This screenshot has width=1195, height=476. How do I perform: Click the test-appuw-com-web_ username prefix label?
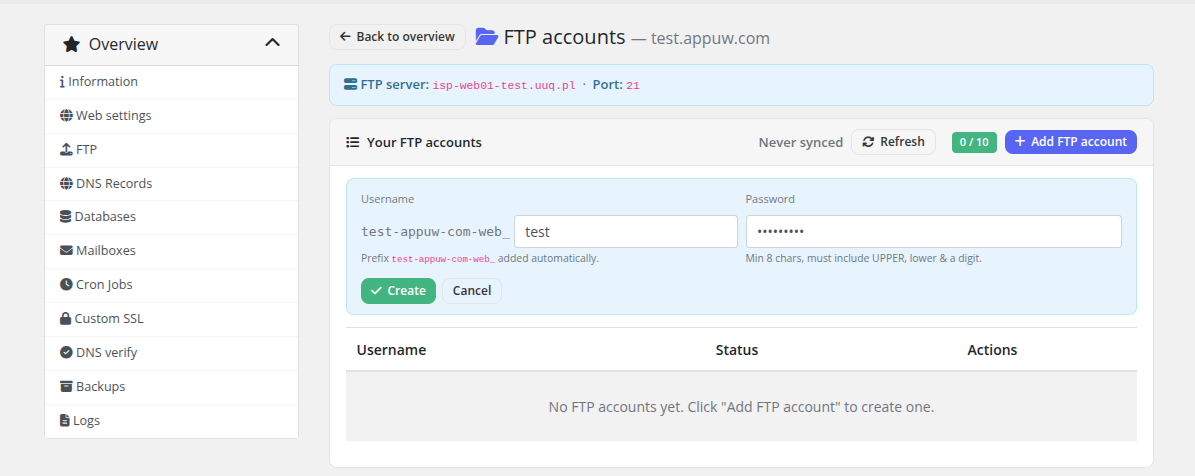coord(435,232)
